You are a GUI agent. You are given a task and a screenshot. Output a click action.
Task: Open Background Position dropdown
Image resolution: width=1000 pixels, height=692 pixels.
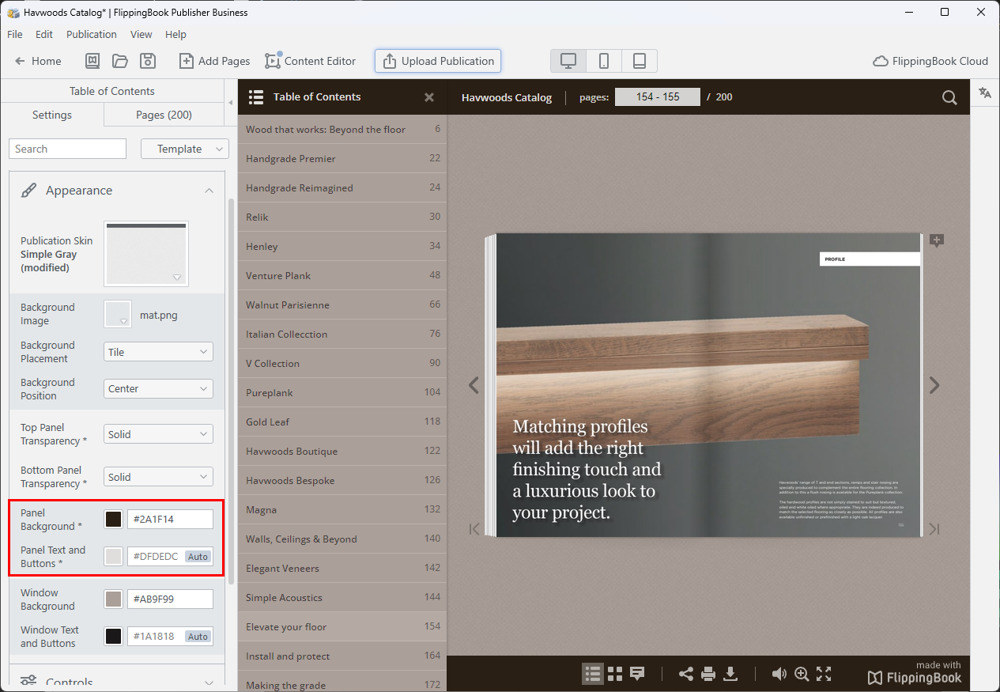158,389
